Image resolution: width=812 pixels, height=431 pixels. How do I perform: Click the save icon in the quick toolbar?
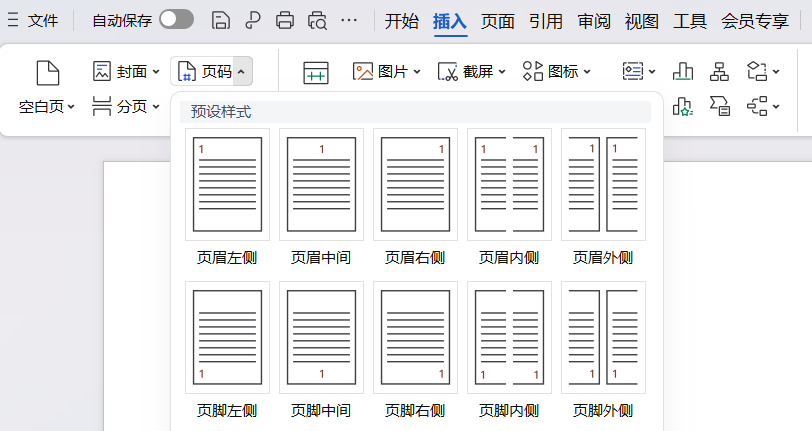coord(221,21)
